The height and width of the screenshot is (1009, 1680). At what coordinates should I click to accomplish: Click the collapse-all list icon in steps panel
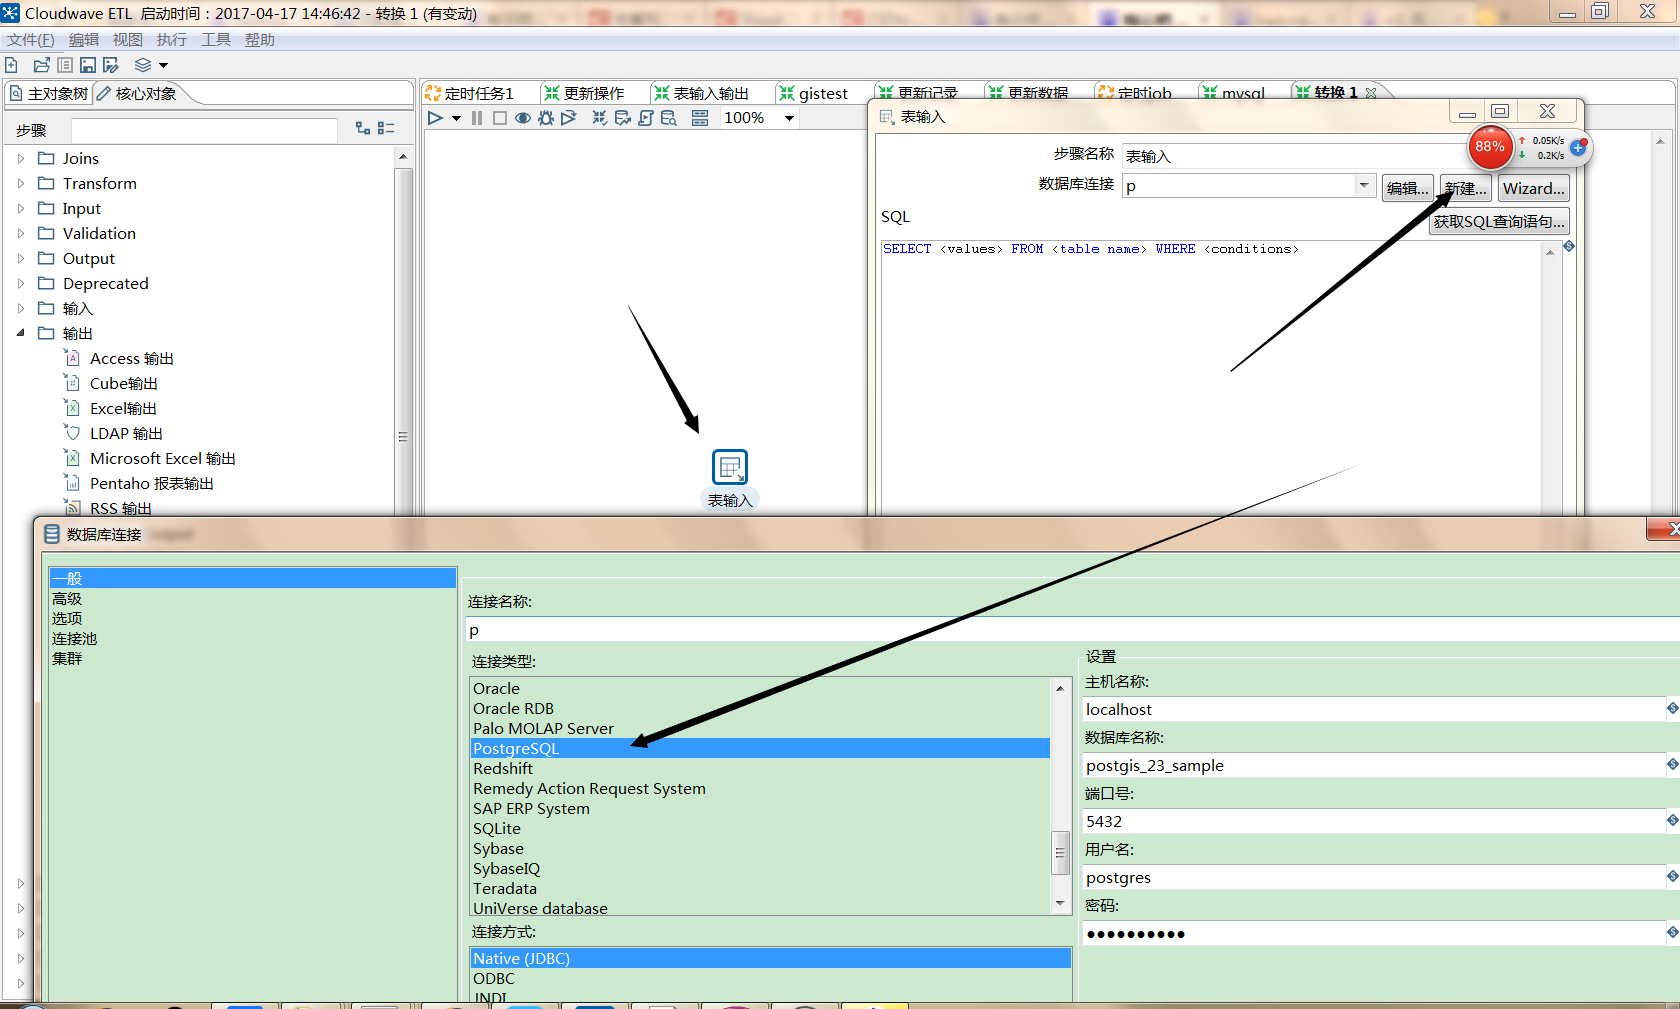386,128
